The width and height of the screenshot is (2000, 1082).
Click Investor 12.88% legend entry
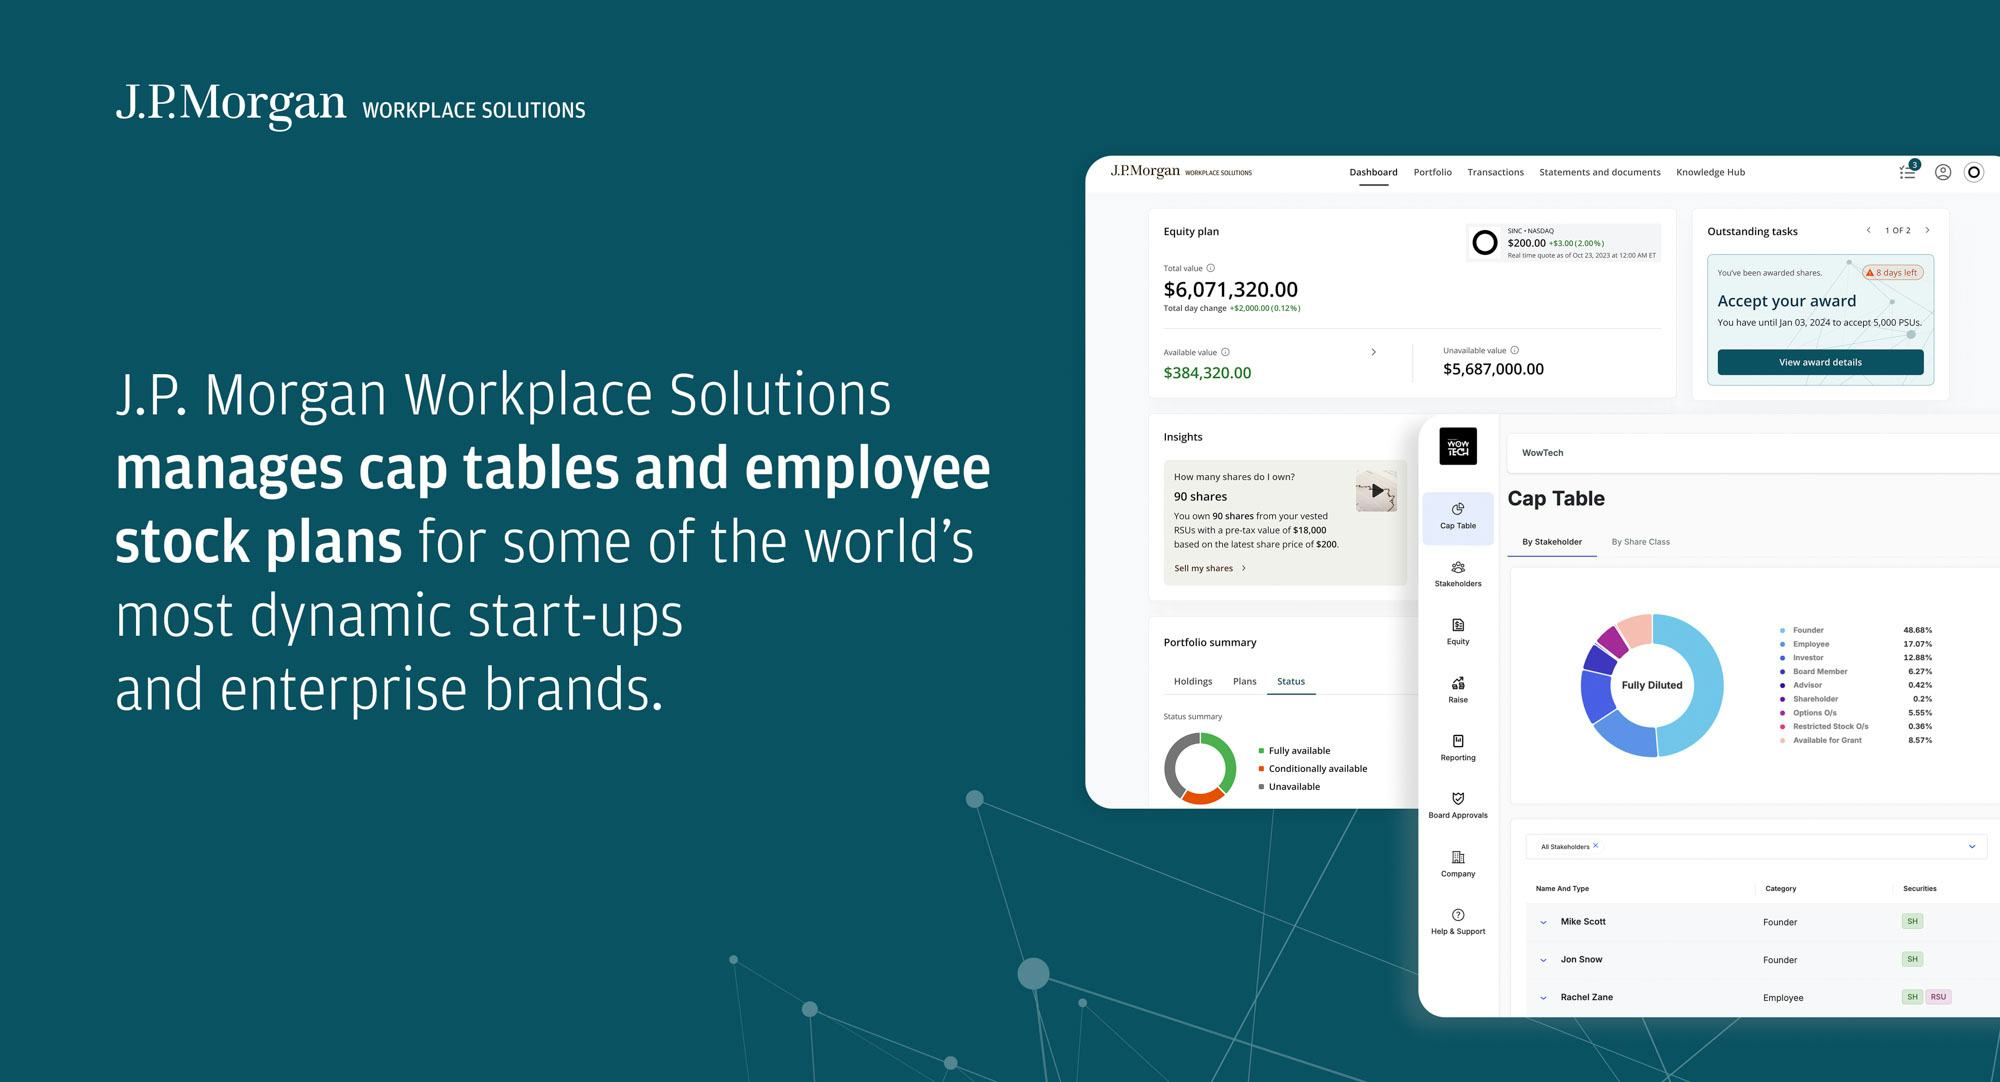[1855, 658]
